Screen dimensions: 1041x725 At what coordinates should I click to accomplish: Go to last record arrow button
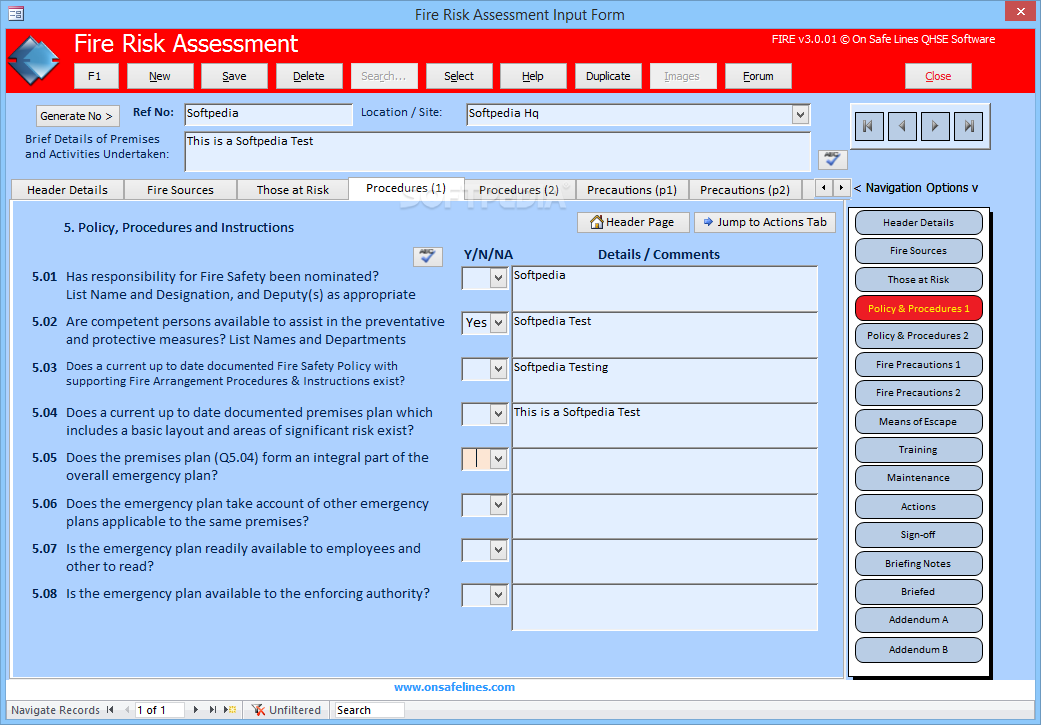pos(969,125)
